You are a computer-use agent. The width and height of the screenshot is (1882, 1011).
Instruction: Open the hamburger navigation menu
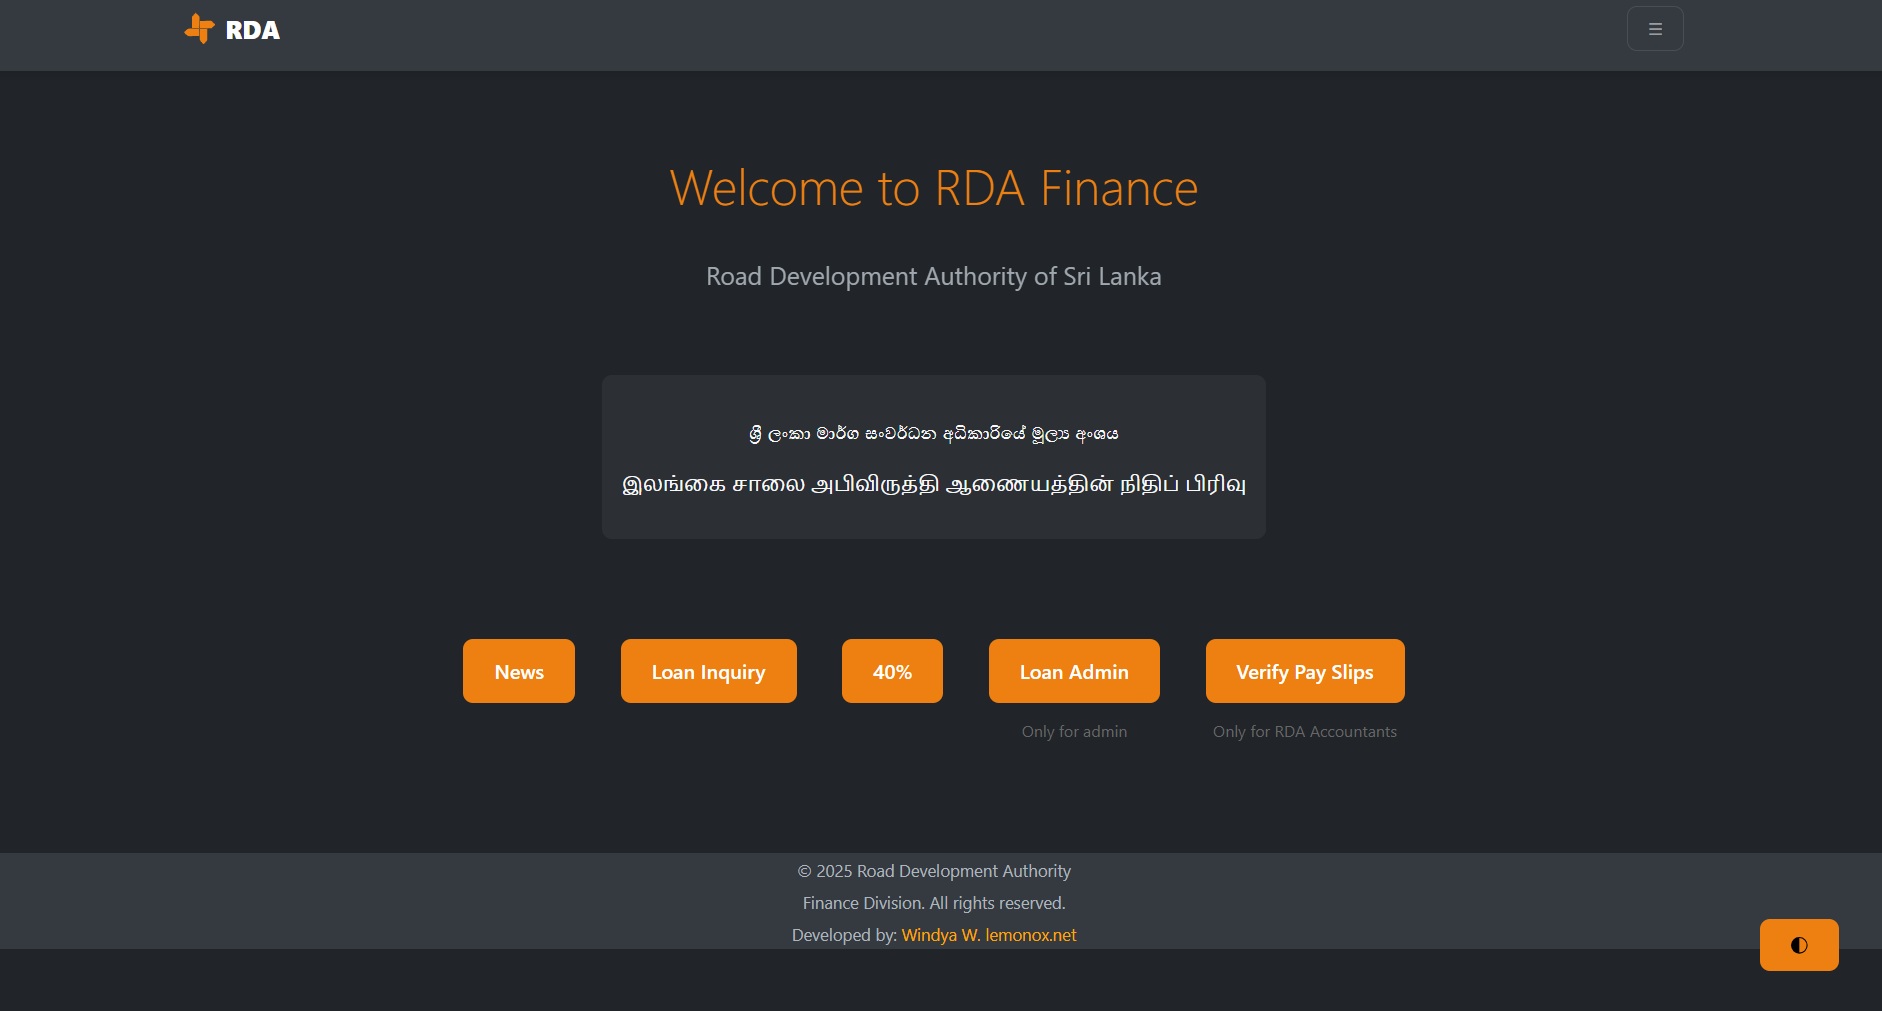click(x=1655, y=28)
